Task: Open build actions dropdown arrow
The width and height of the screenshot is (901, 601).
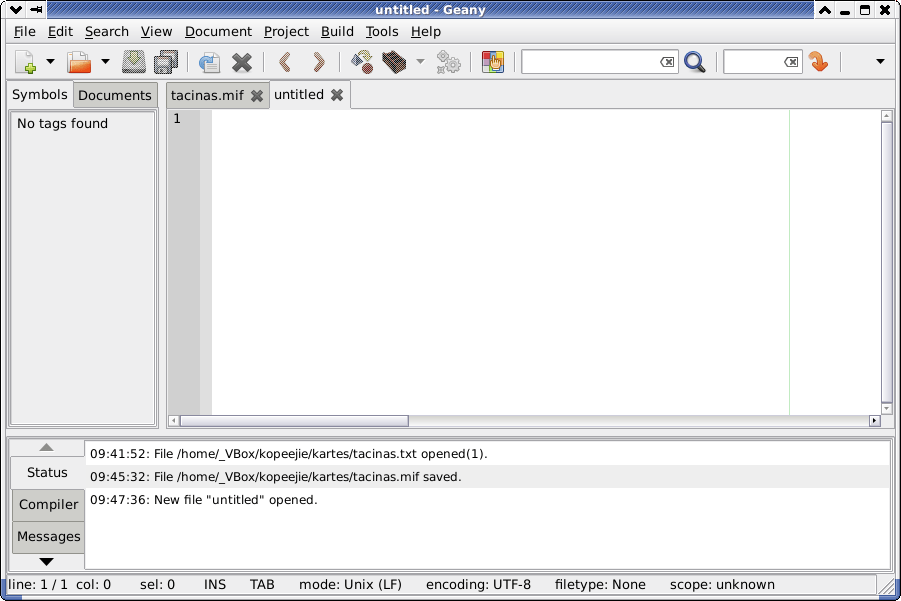Action: click(421, 61)
